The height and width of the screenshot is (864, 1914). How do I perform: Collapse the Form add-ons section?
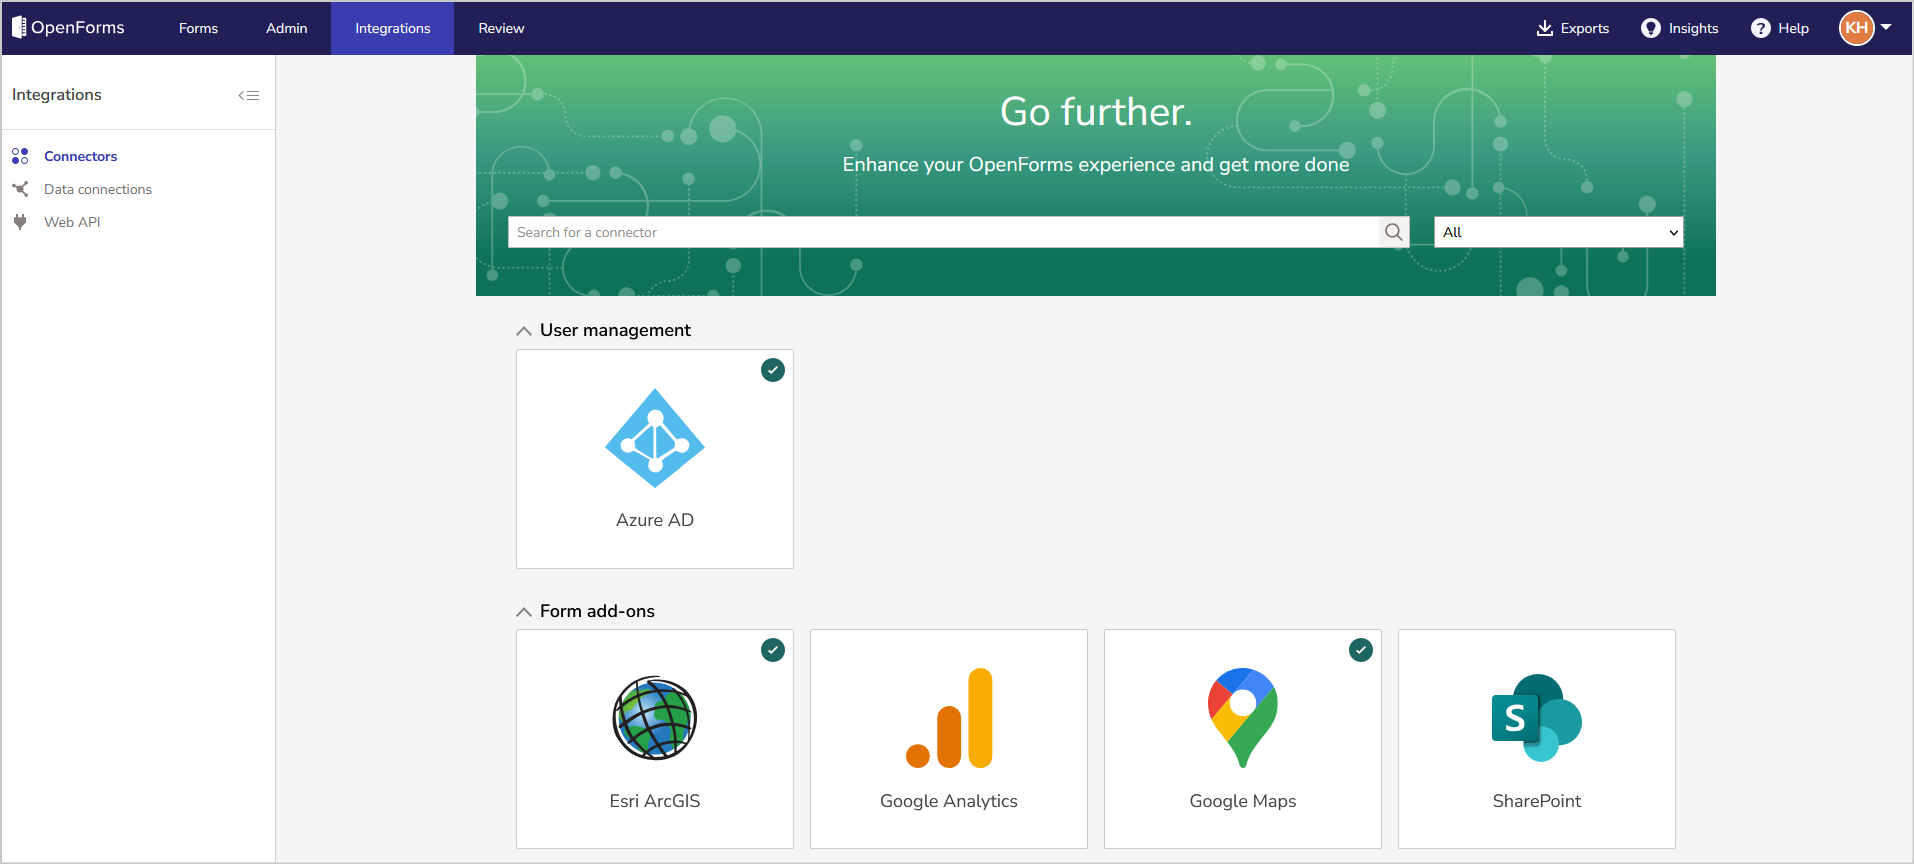pyautogui.click(x=523, y=612)
